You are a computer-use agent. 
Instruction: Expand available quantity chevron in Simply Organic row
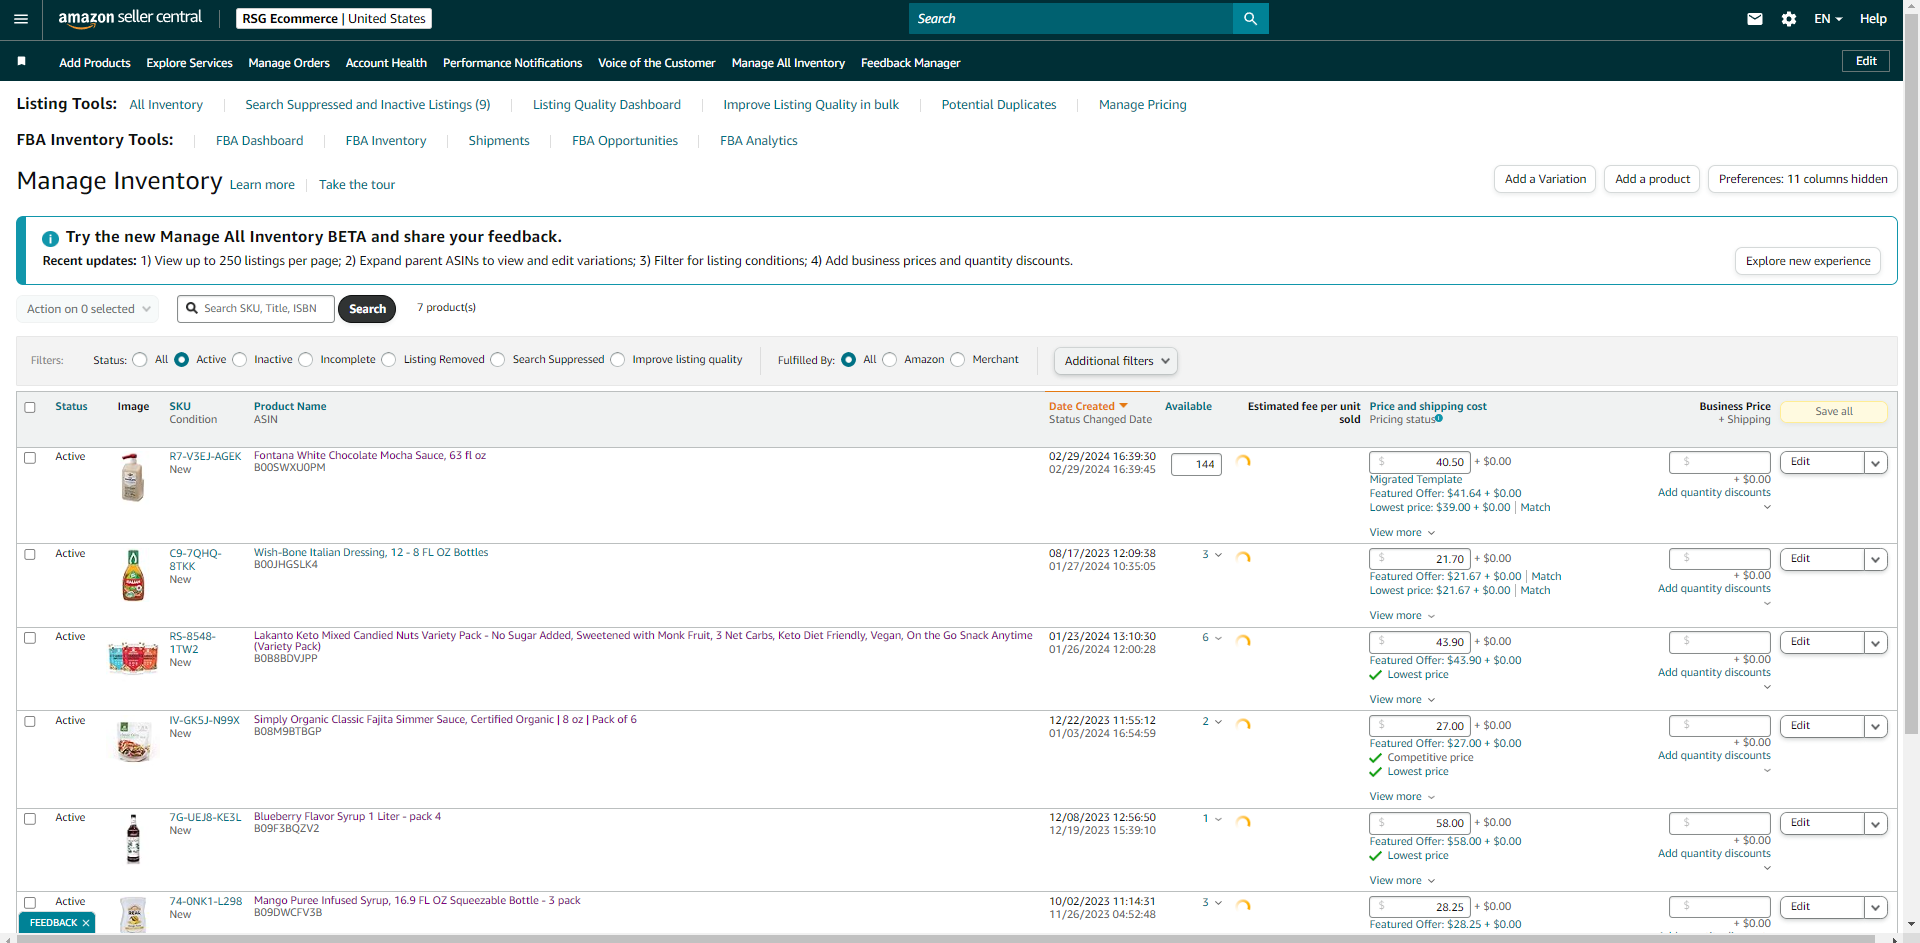pos(1218,722)
